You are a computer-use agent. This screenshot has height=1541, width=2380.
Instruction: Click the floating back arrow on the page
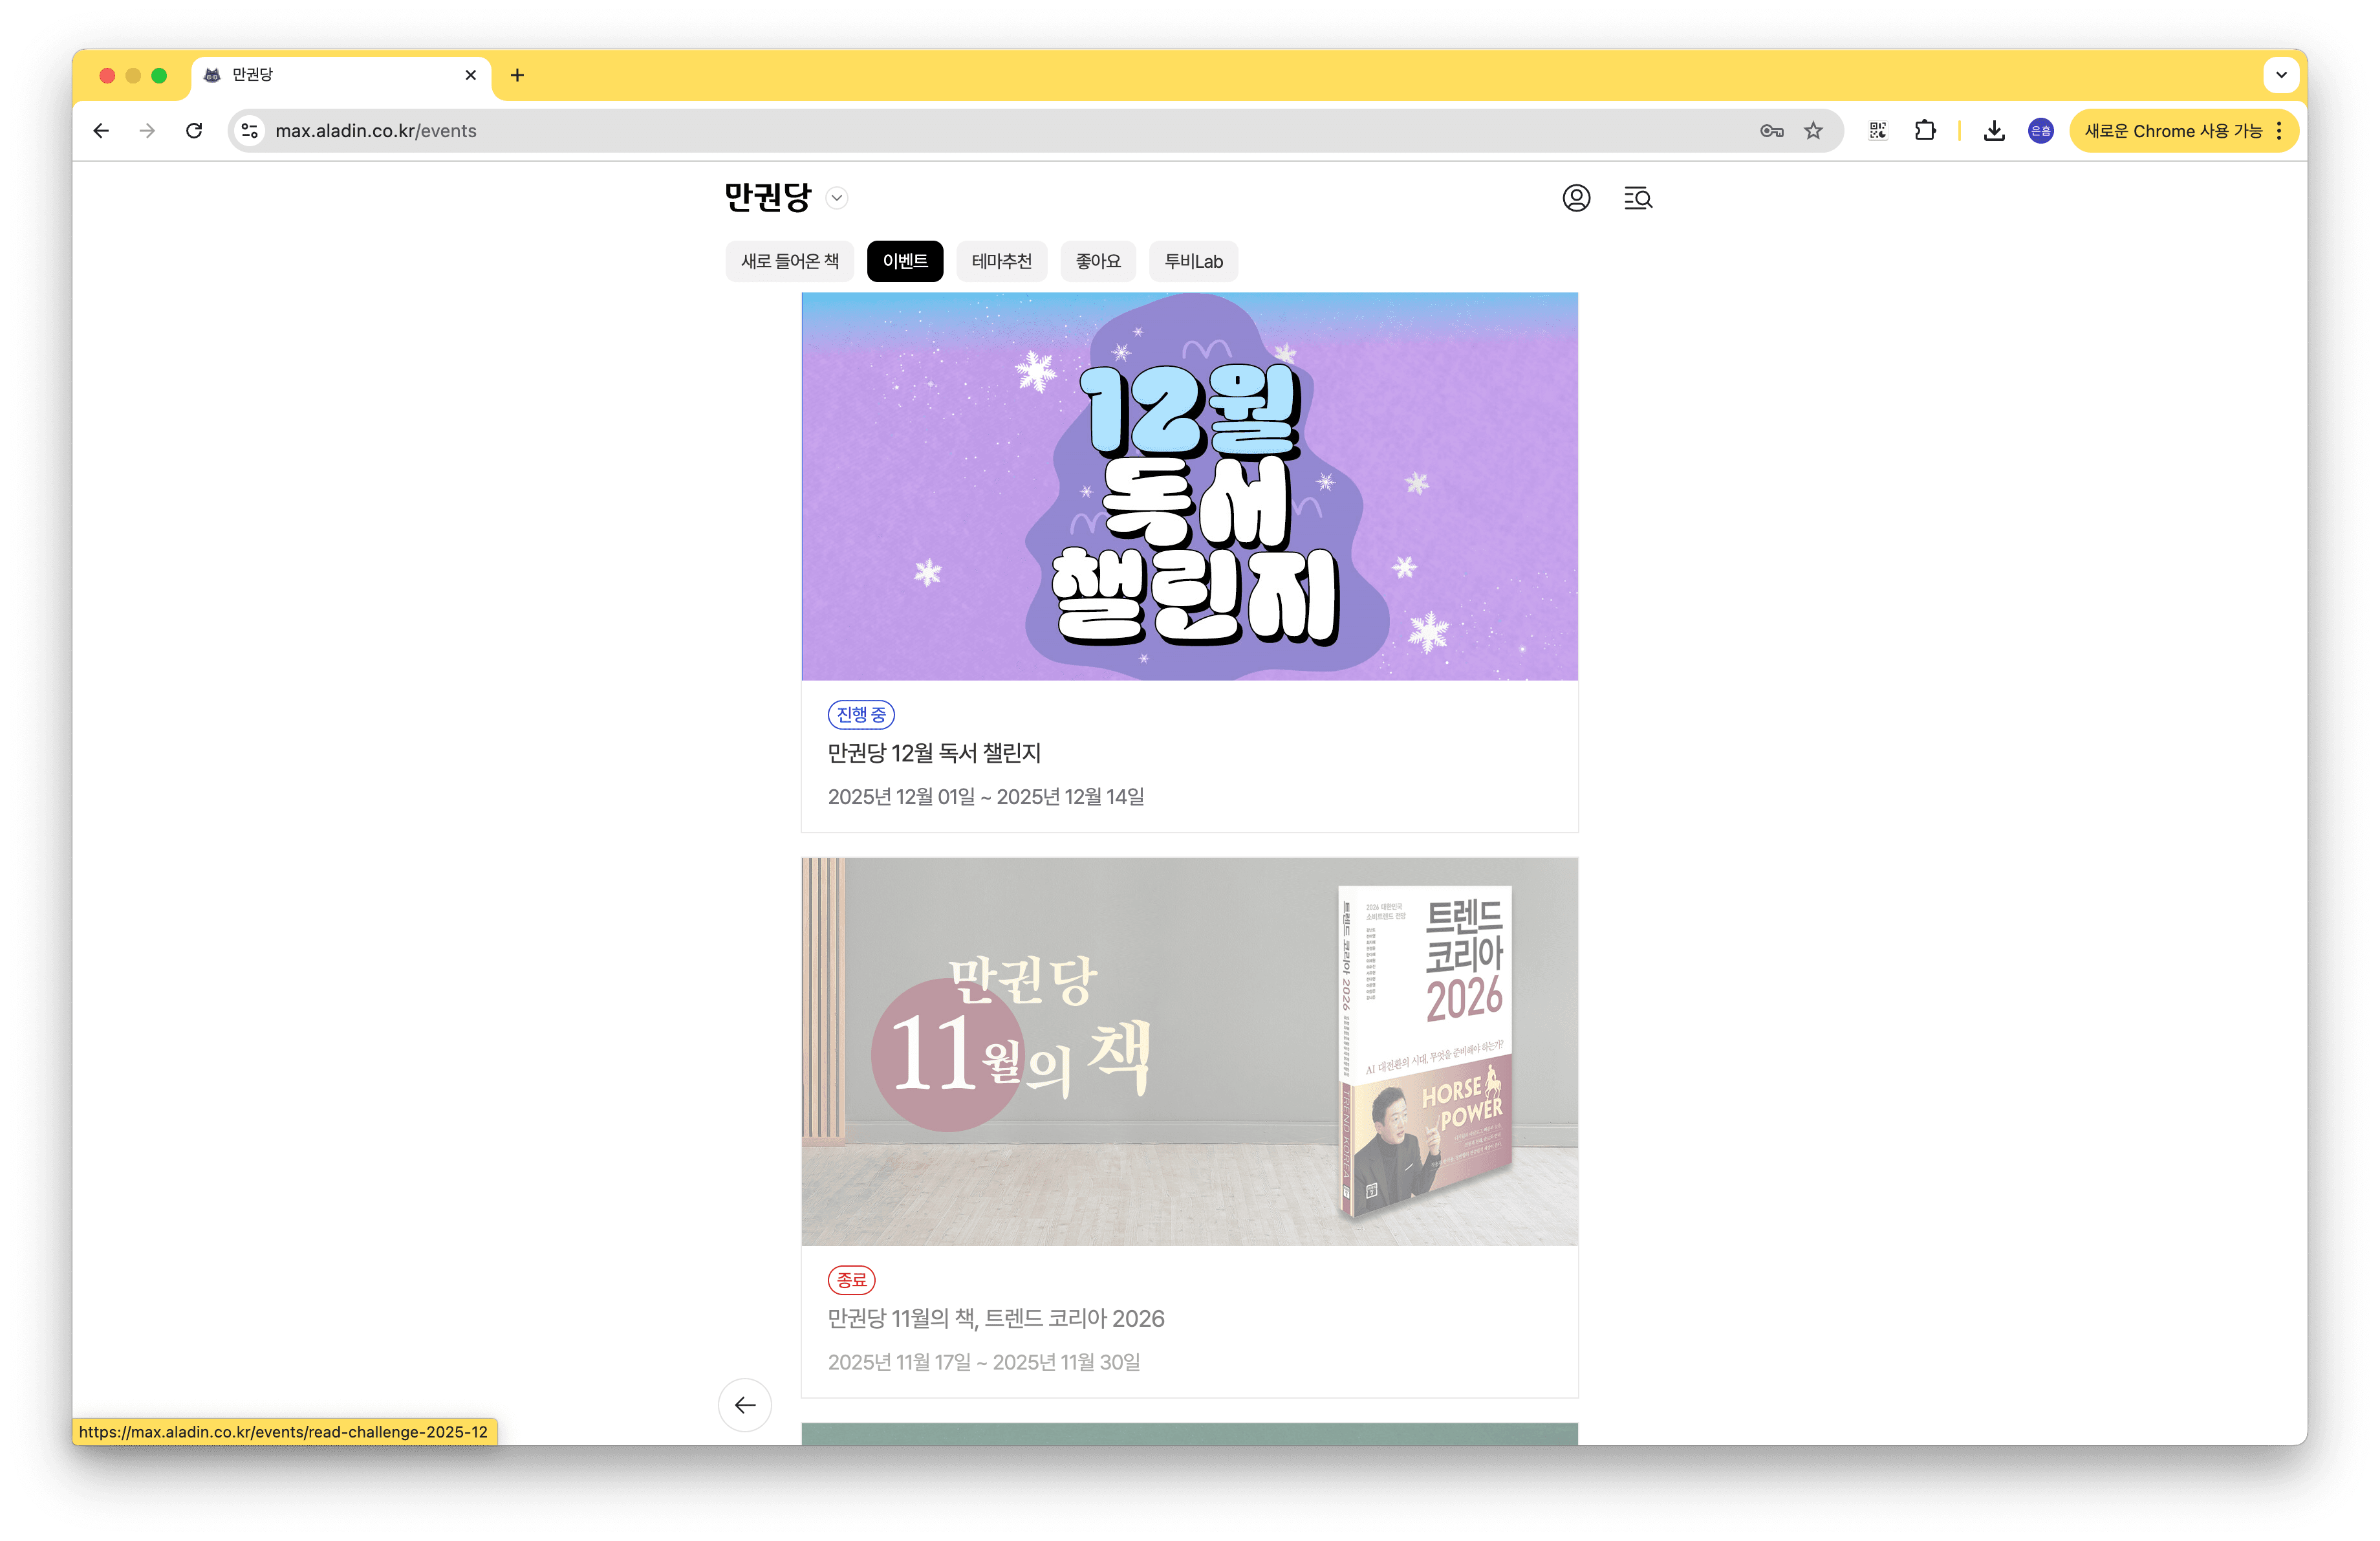(744, 1405)
